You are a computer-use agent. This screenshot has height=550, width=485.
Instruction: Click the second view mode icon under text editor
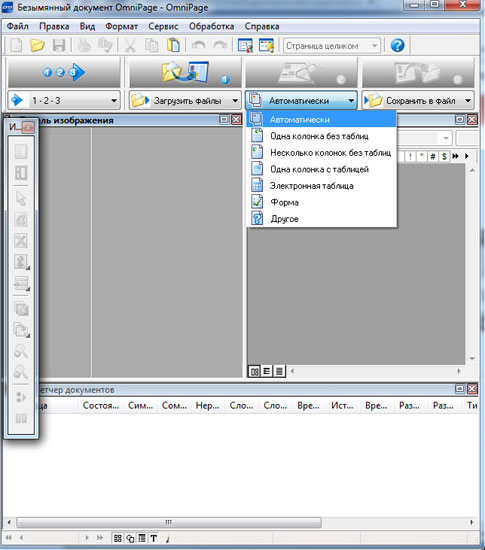point(267,371)
